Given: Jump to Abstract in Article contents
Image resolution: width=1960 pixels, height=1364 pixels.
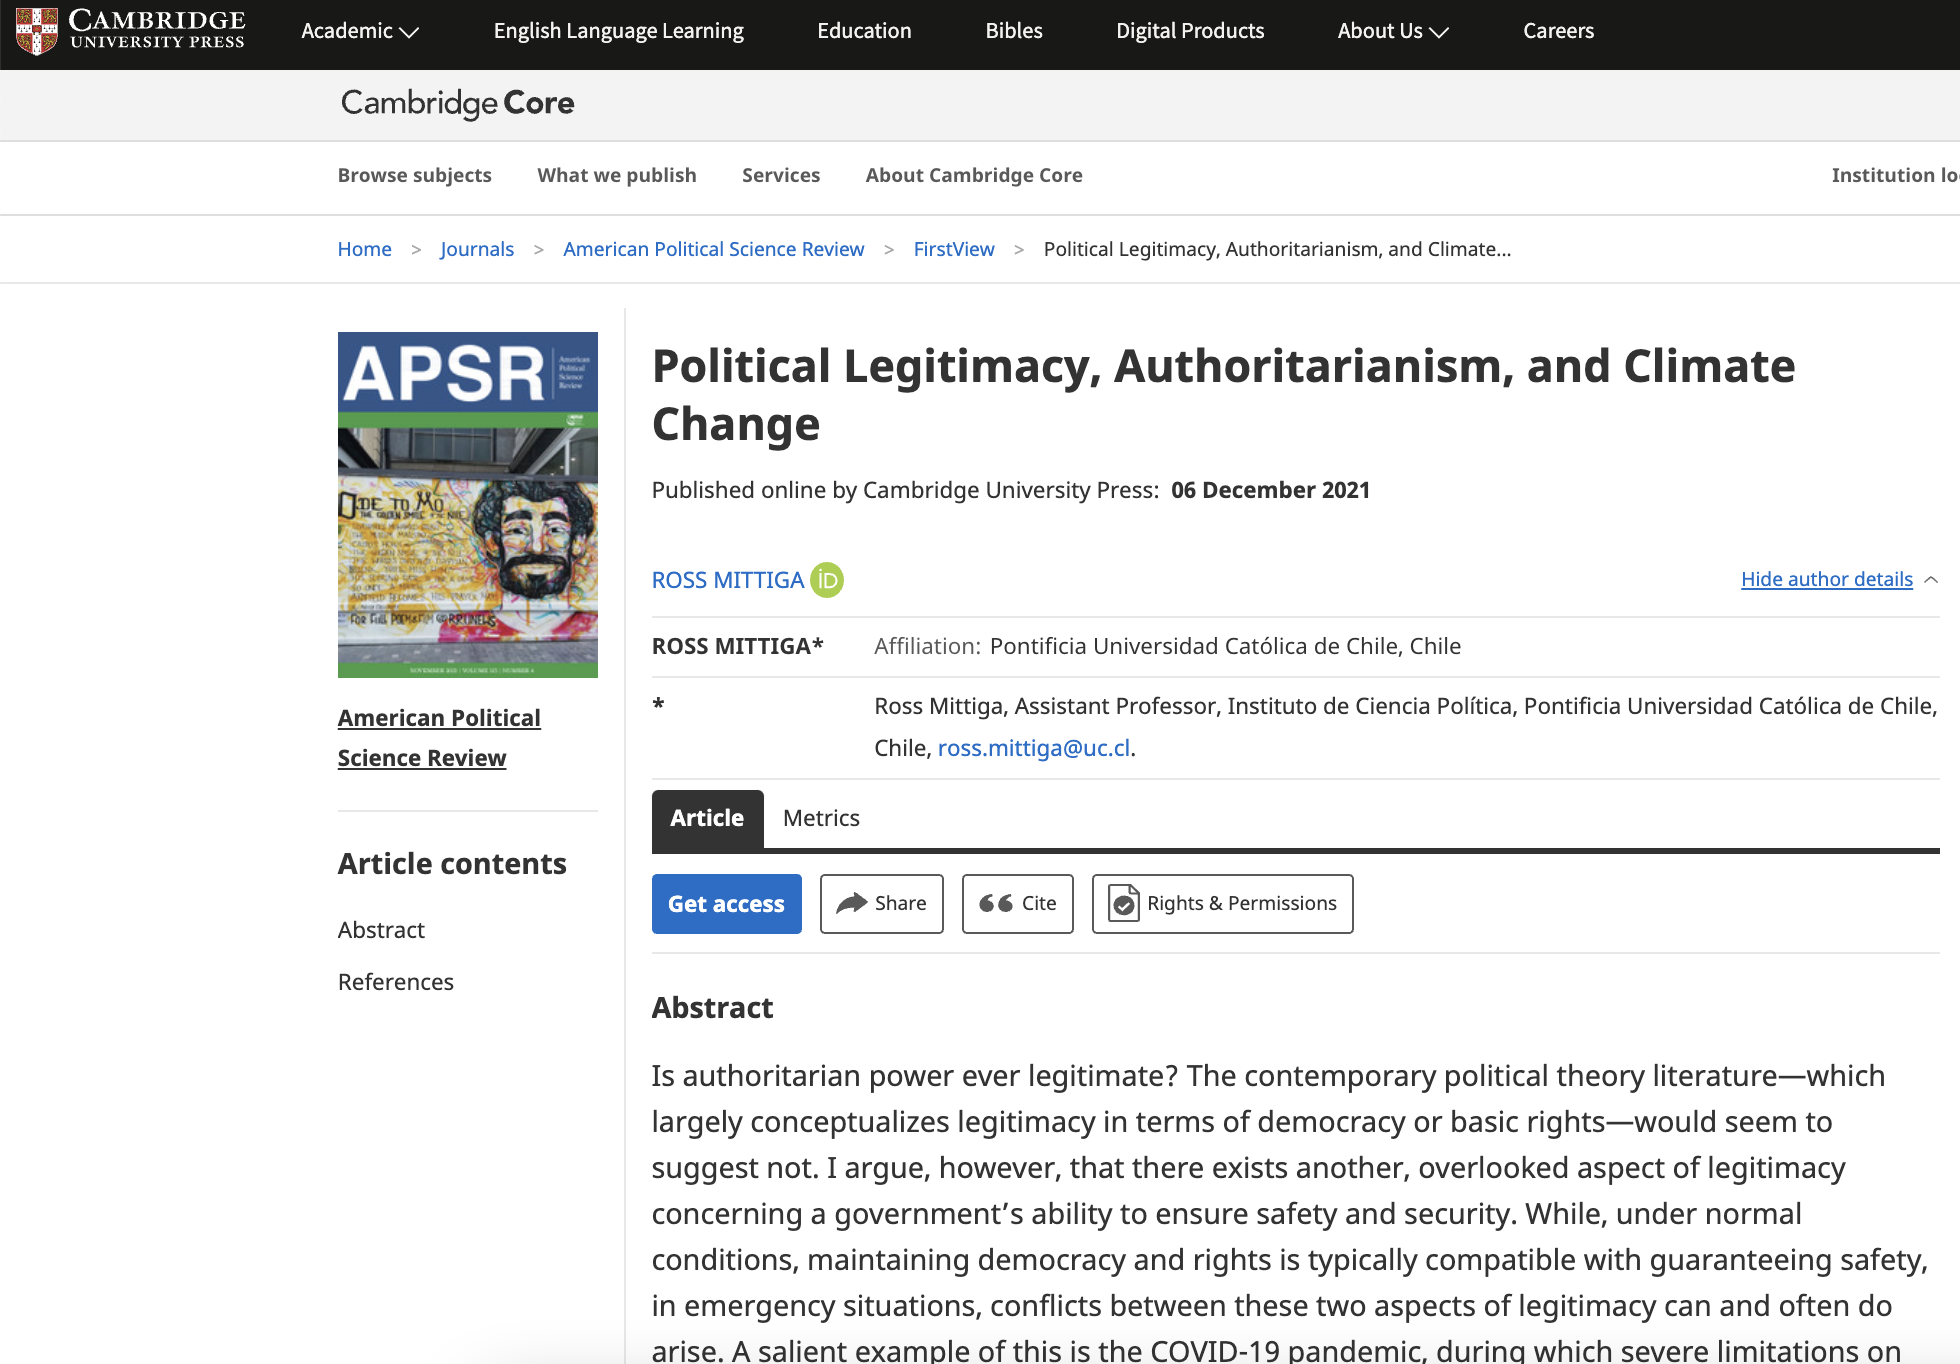Looking at the screenshot, I should click(381, 930).
